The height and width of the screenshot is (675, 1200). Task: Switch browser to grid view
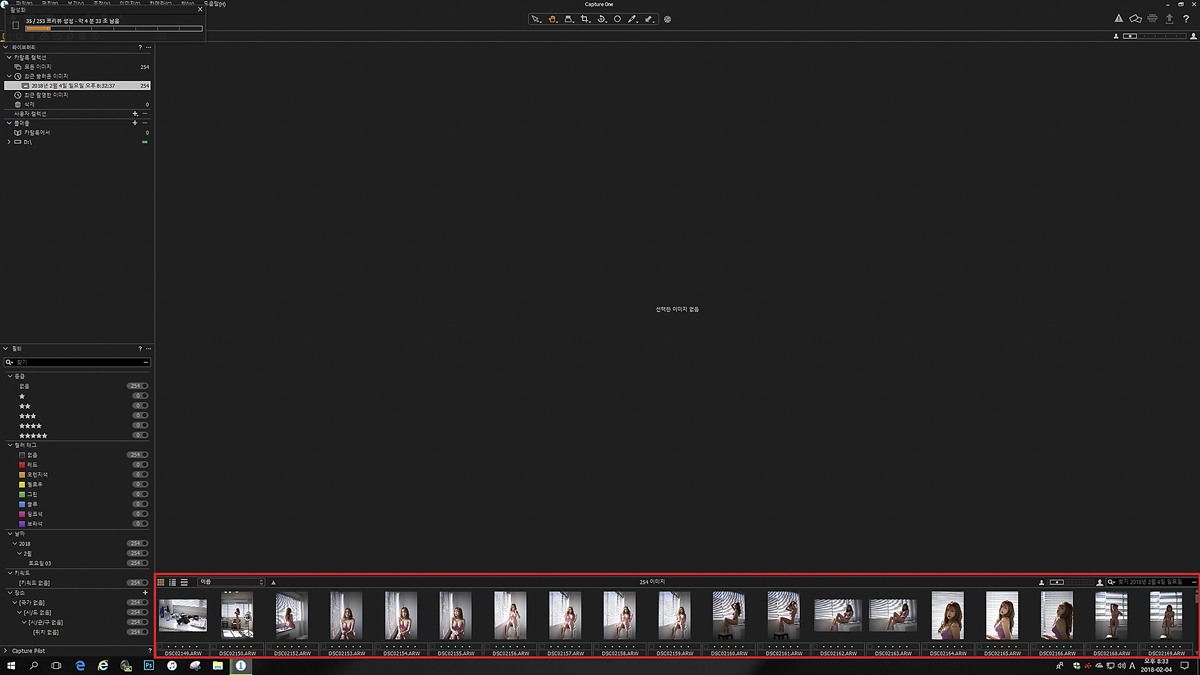(161, 581)
